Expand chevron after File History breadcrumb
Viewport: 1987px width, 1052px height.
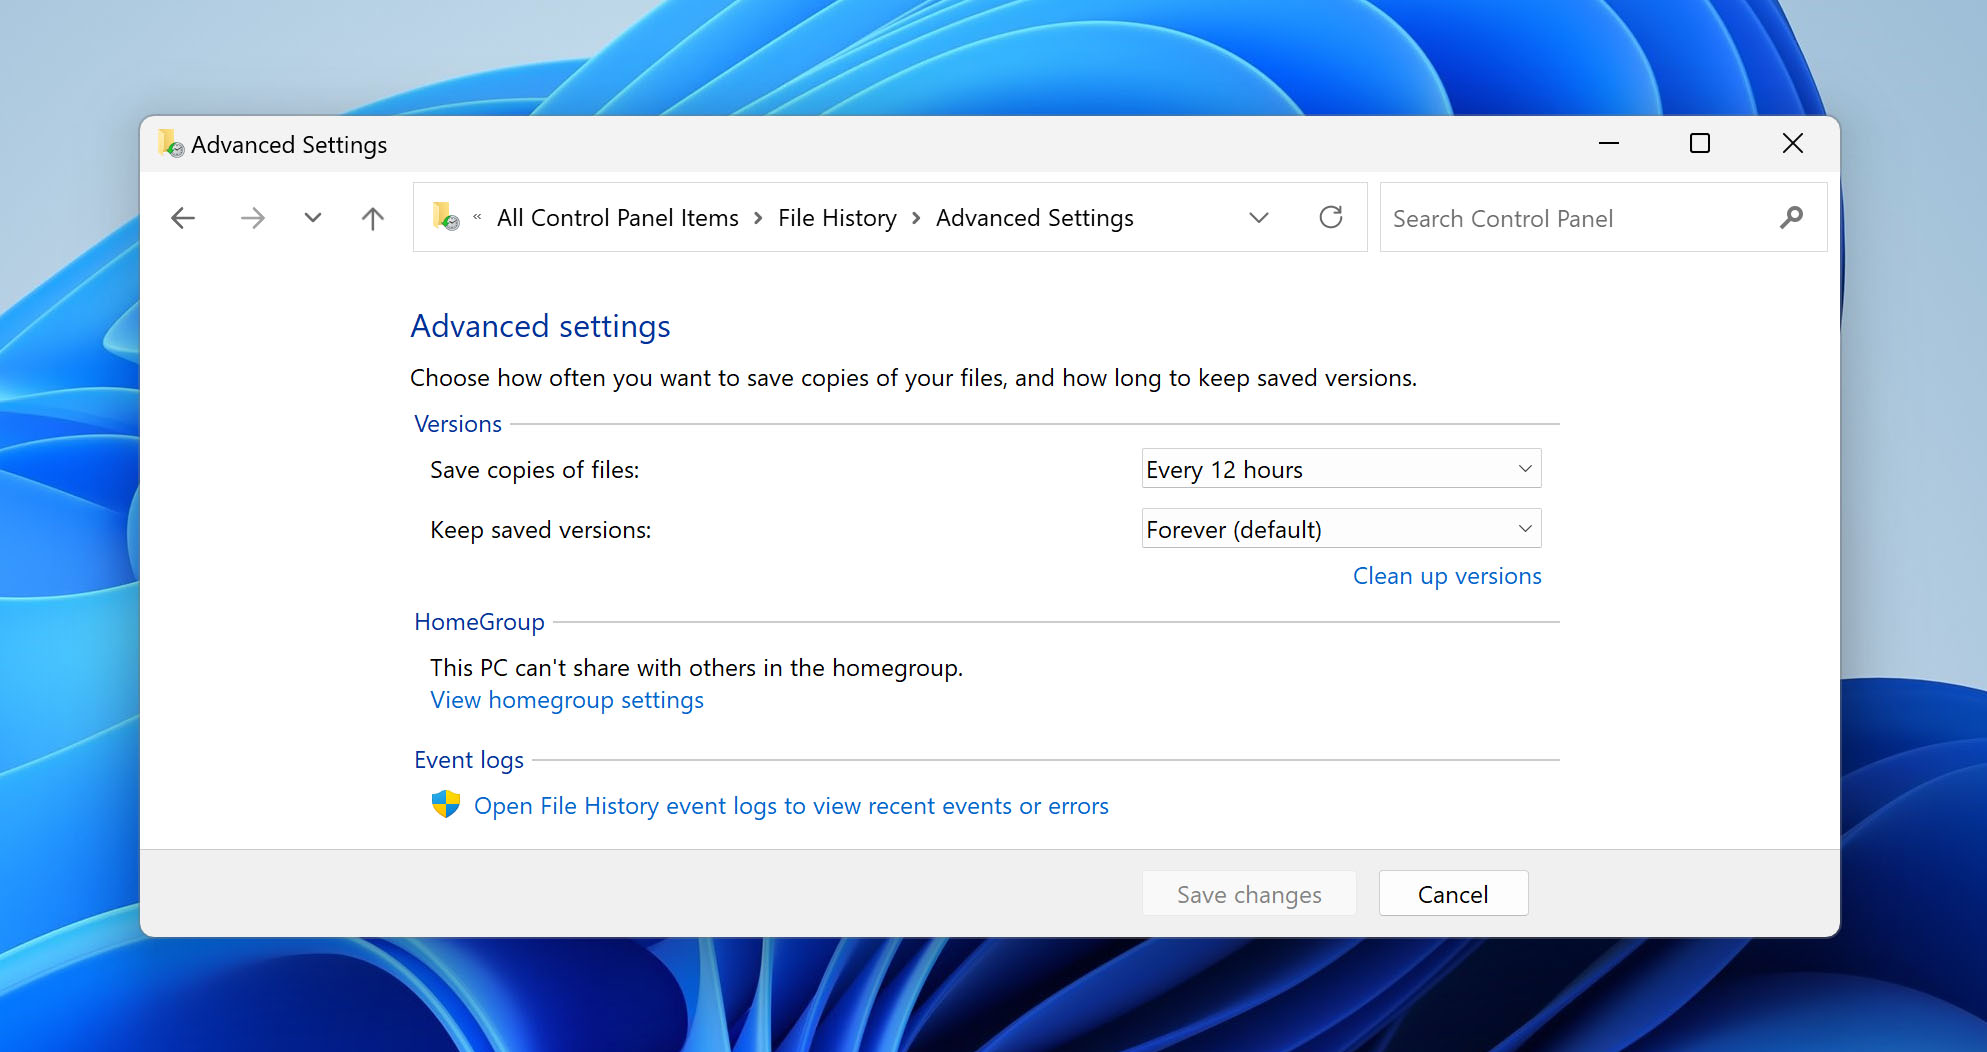pyautogui.click(x=916, y=218)
